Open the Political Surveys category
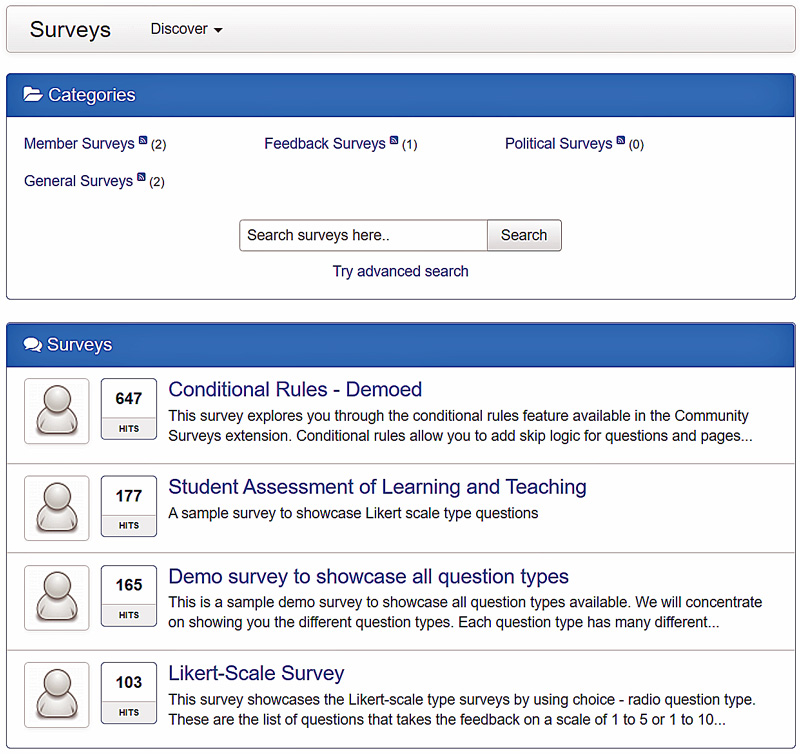This screenshot has height=754, width=800. click(559, 144)
